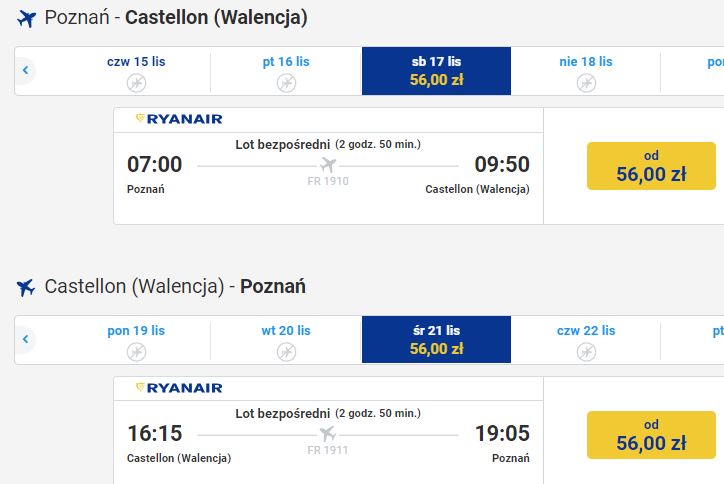
Task: Click the returning plane icon beside Castellon - Poznań heading
Action: (26, 287)
